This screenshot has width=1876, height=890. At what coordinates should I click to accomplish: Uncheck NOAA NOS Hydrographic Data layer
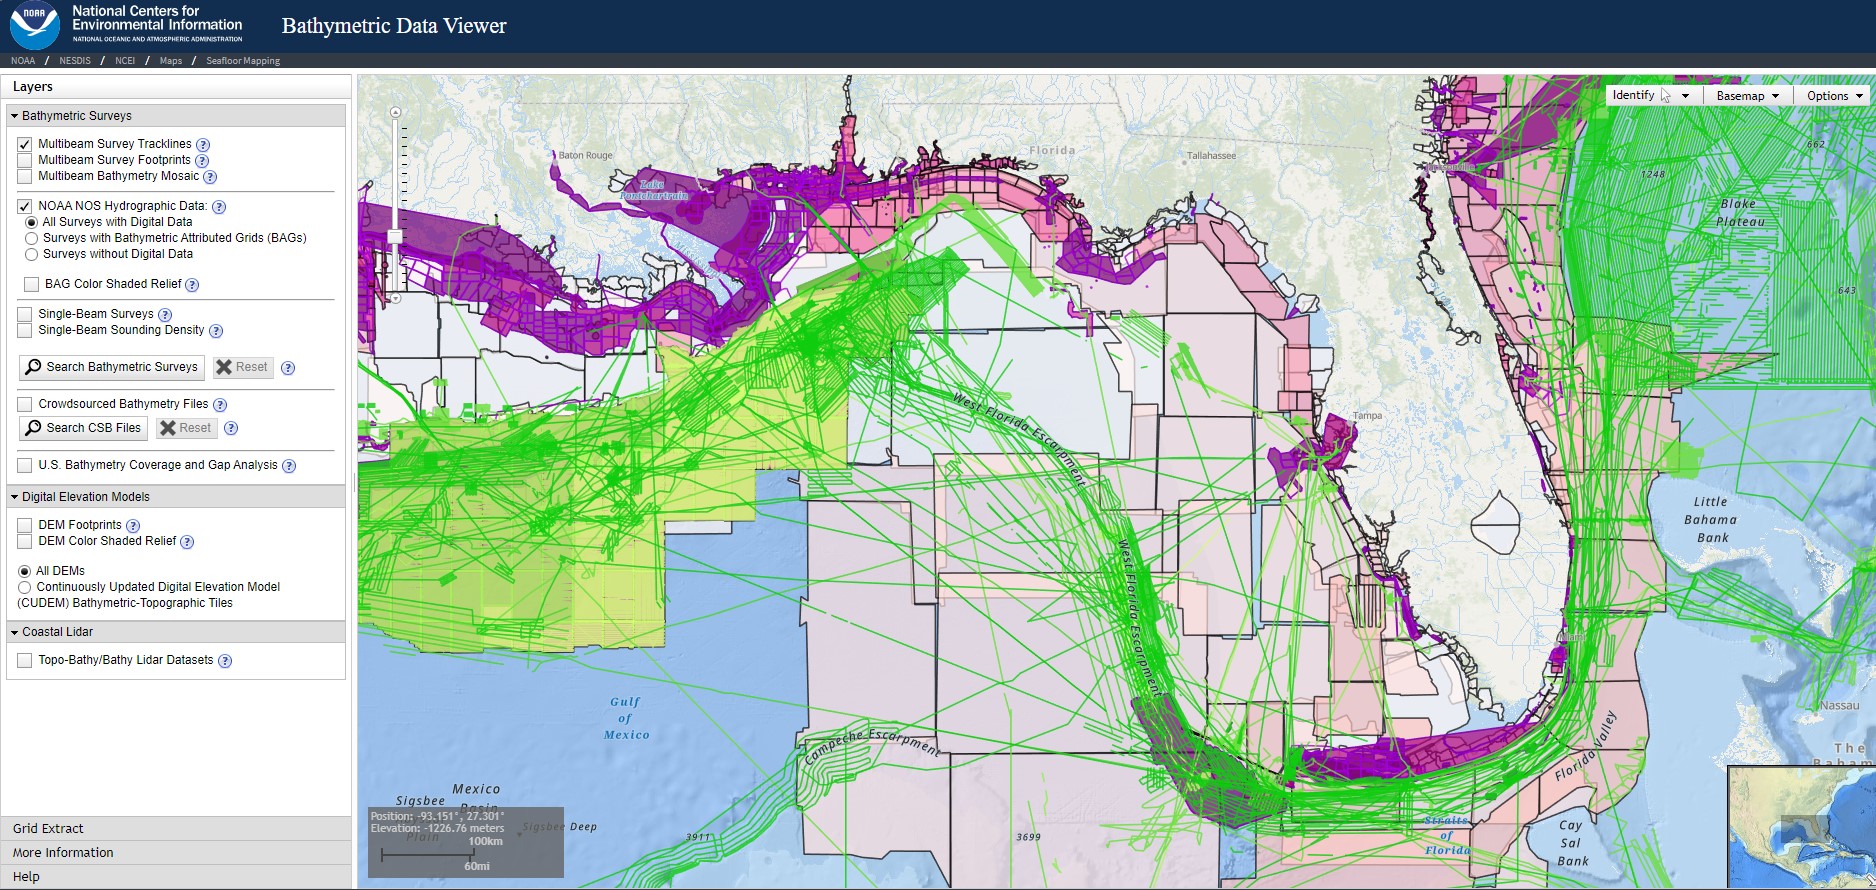[x=25, y=207]
